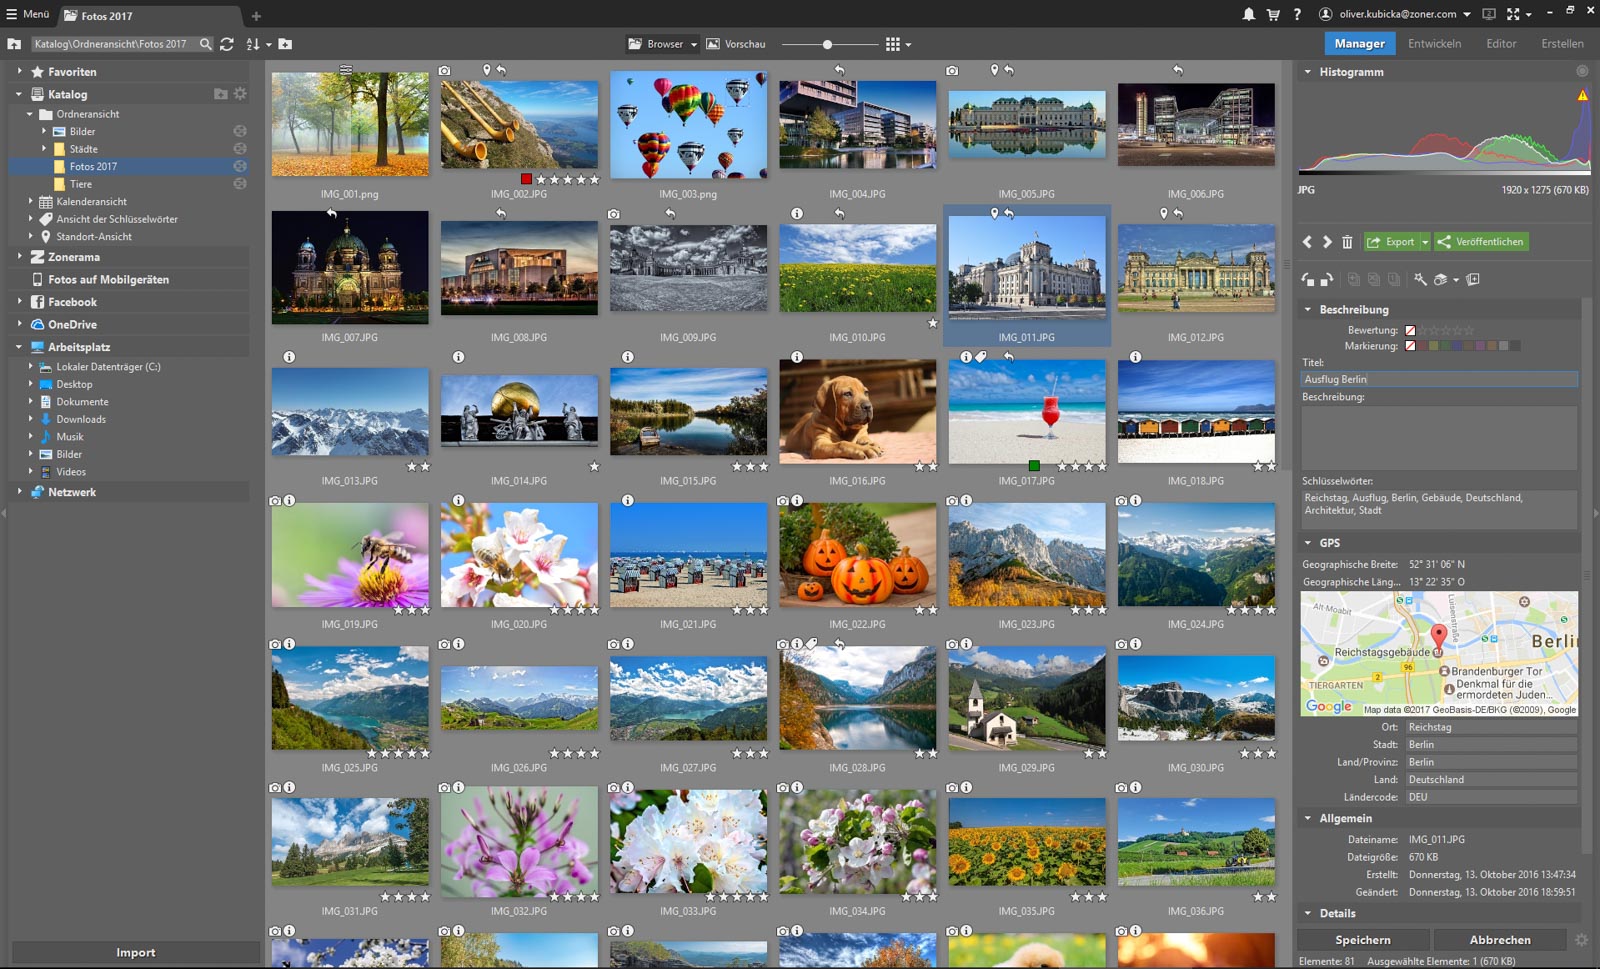This screenshot has height=969, width=1600.
Task: Open Katalog settings gear icon
Action: tap(240, 94)
